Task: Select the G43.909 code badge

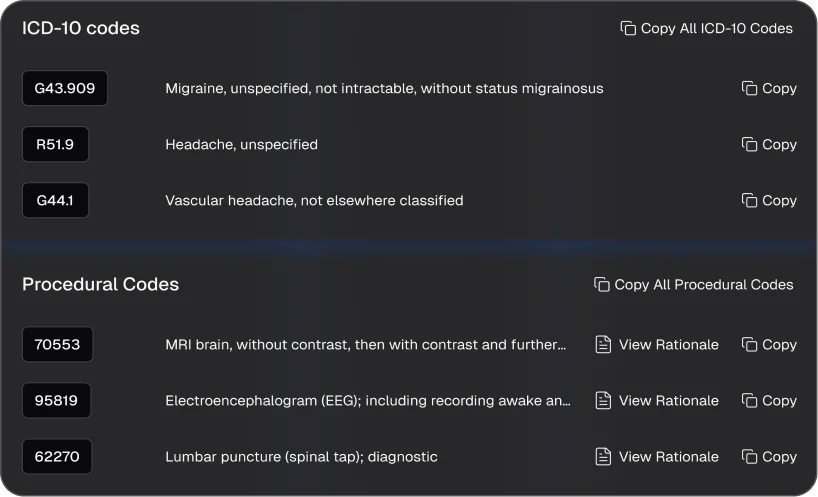Action: pyautogui.click(x=65, y=88)
